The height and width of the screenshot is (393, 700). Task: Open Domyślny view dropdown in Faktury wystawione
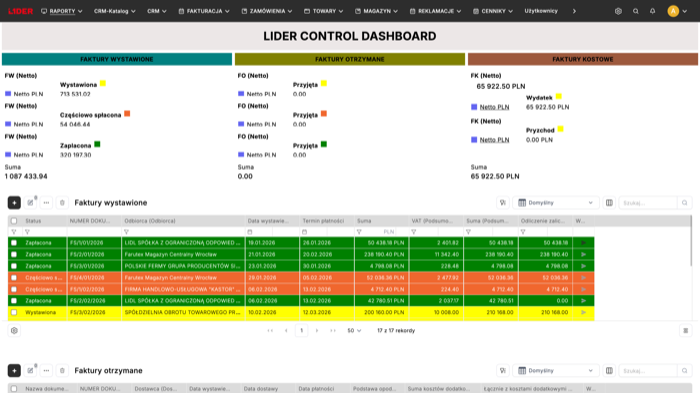coord(556,203)
